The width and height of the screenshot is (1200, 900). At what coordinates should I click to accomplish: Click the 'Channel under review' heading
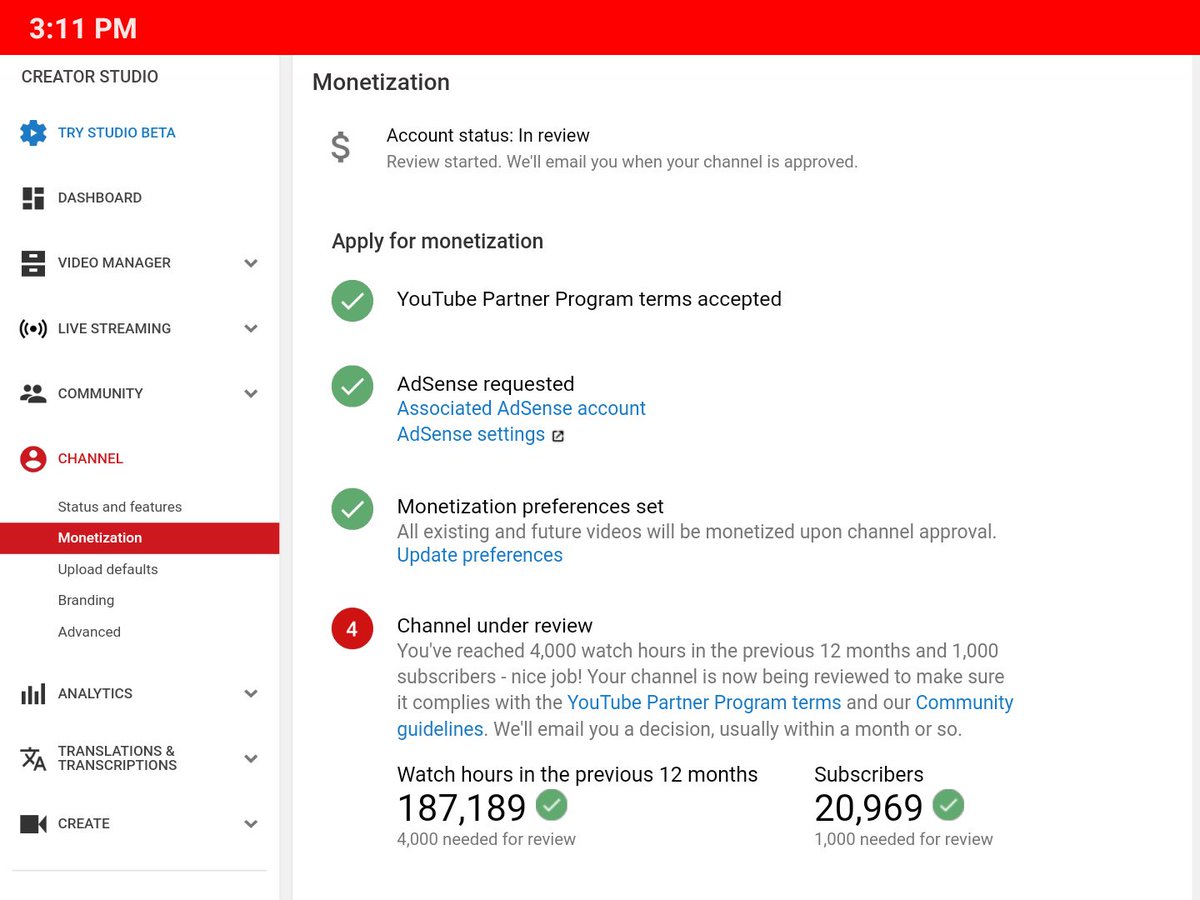(x=495, y=625)
